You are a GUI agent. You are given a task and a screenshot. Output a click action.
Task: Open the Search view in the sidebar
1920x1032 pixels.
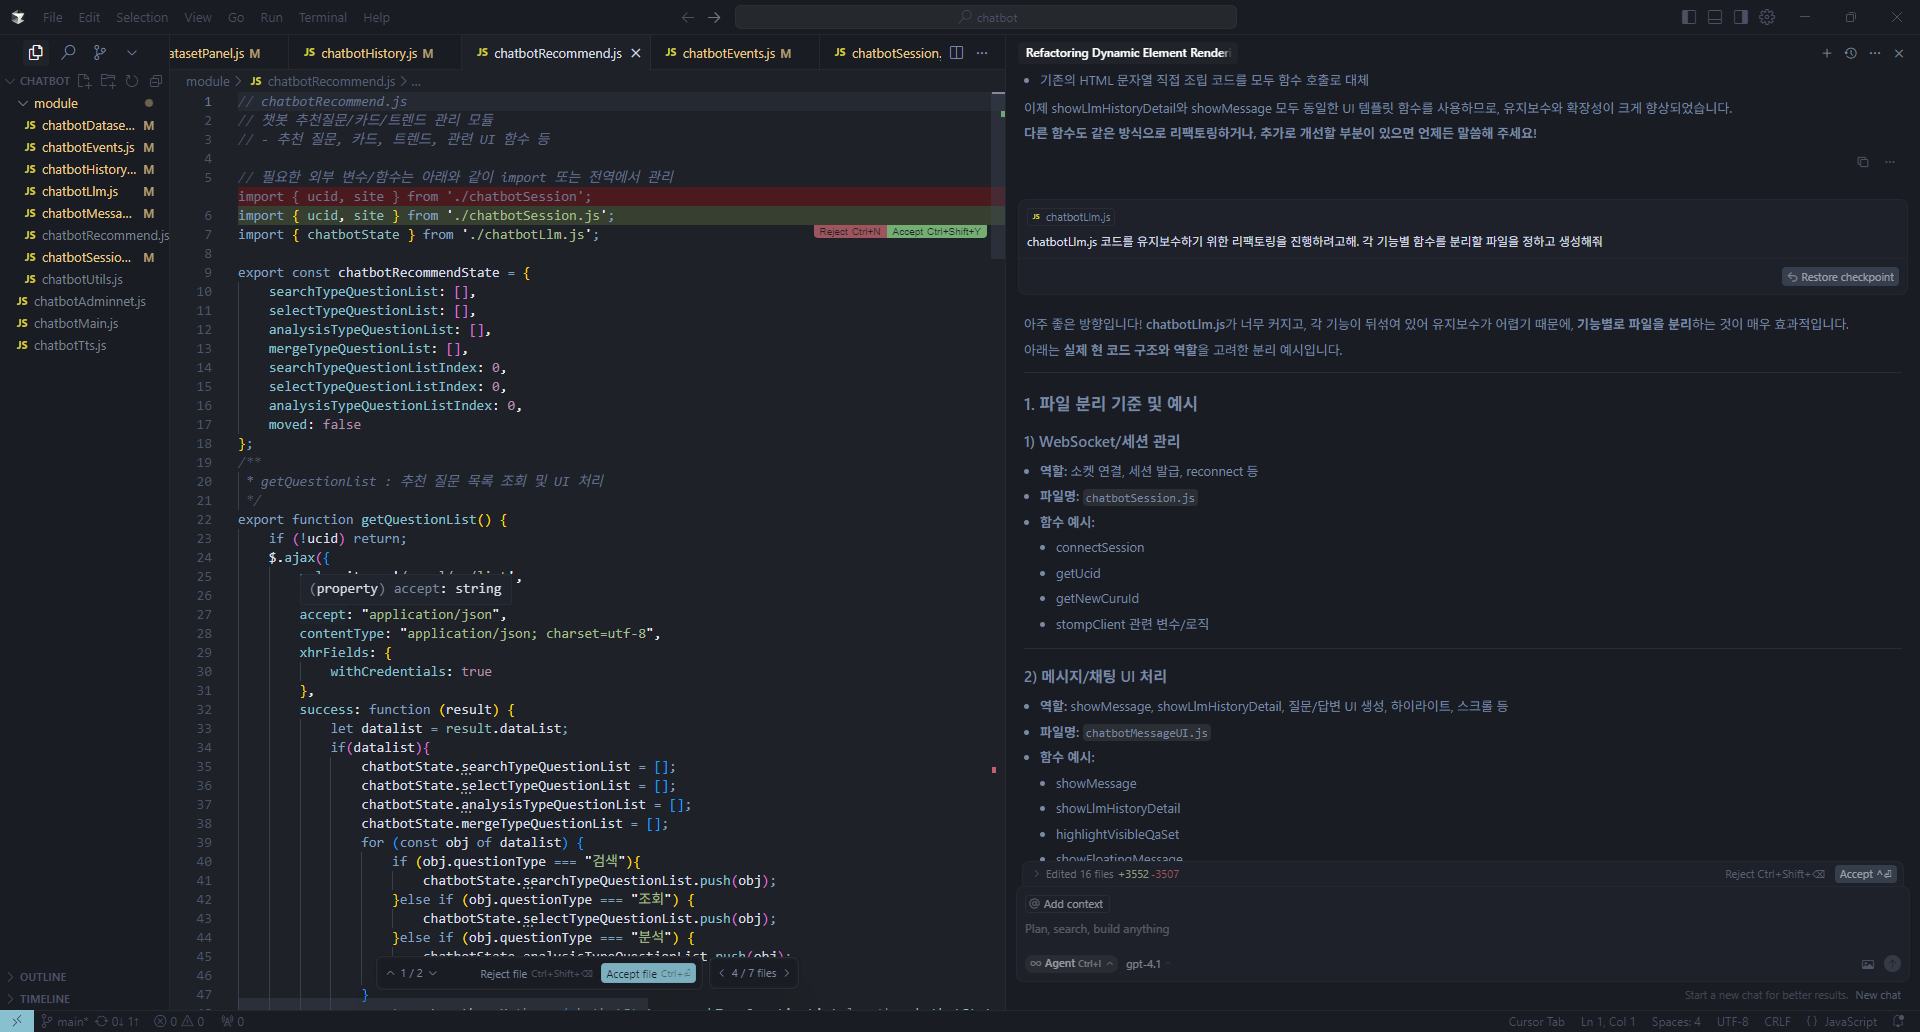[68, 52]
